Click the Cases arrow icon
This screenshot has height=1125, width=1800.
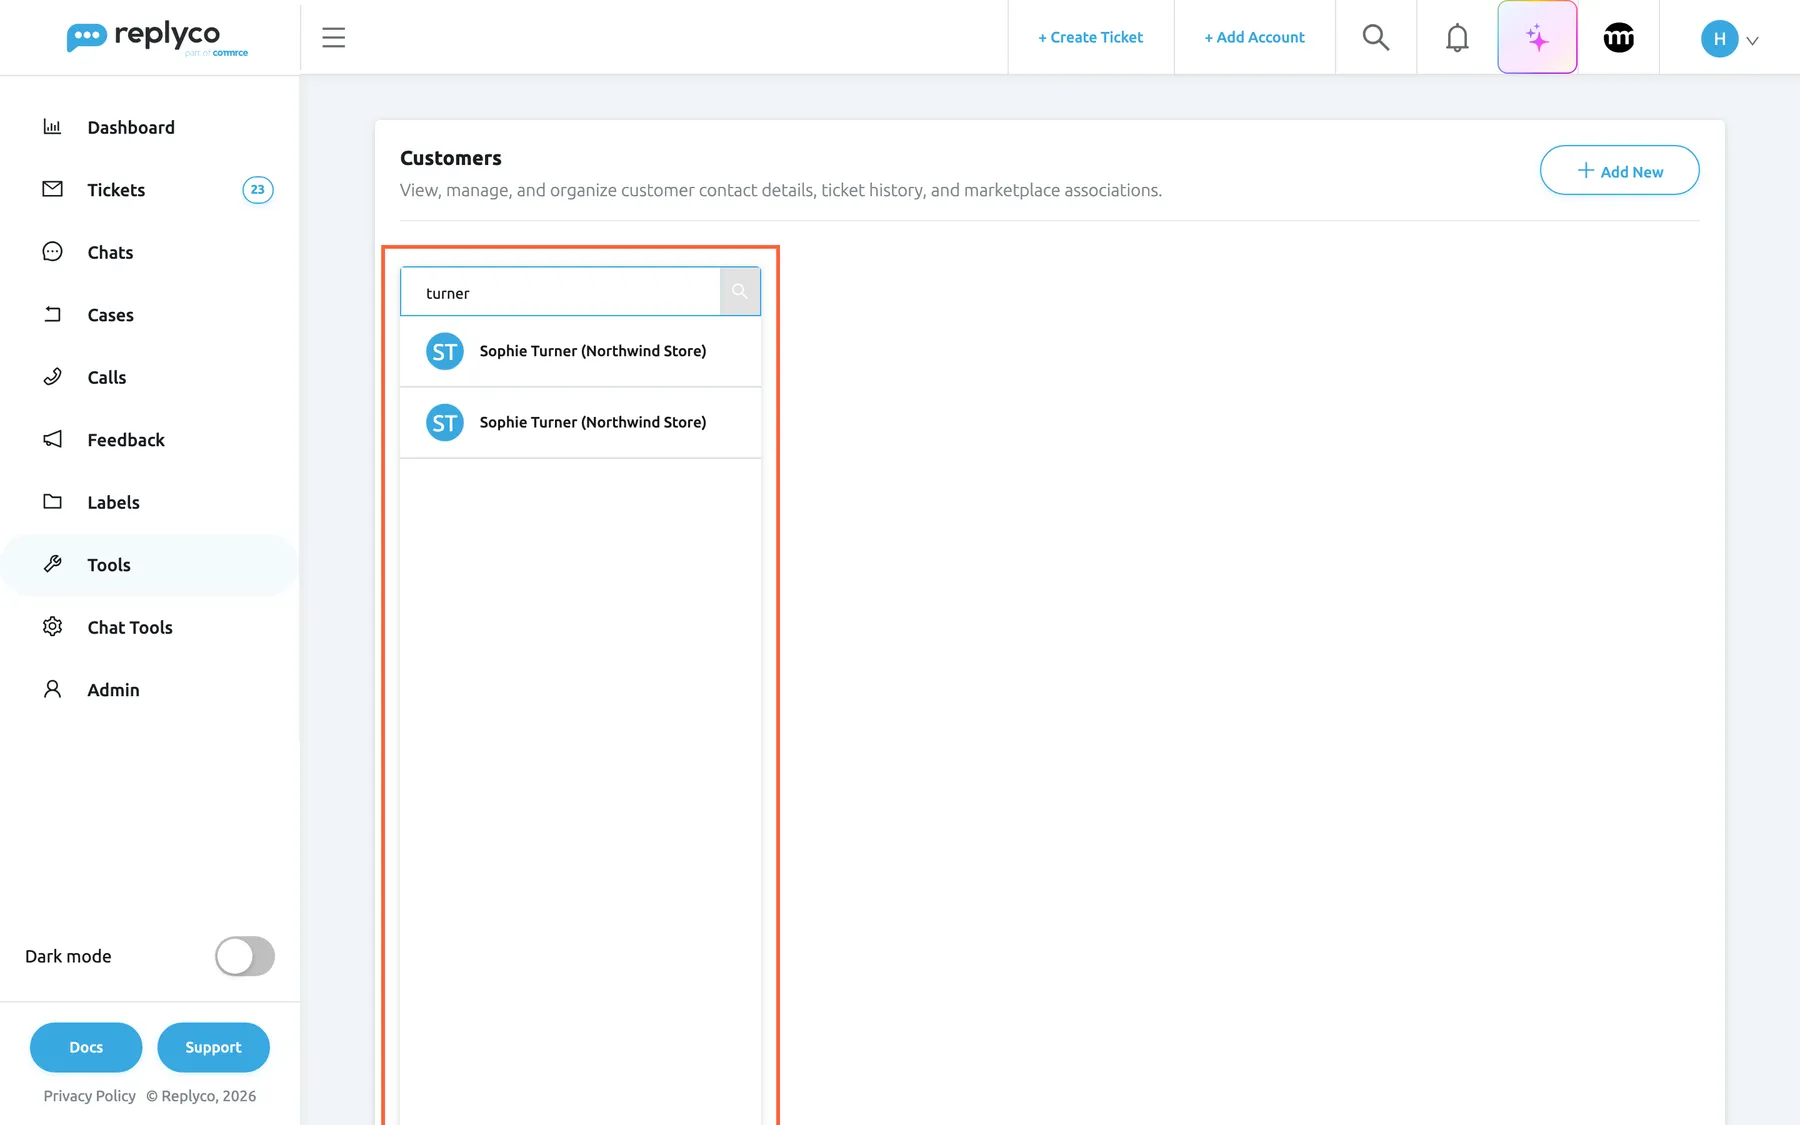click(53, 314)
